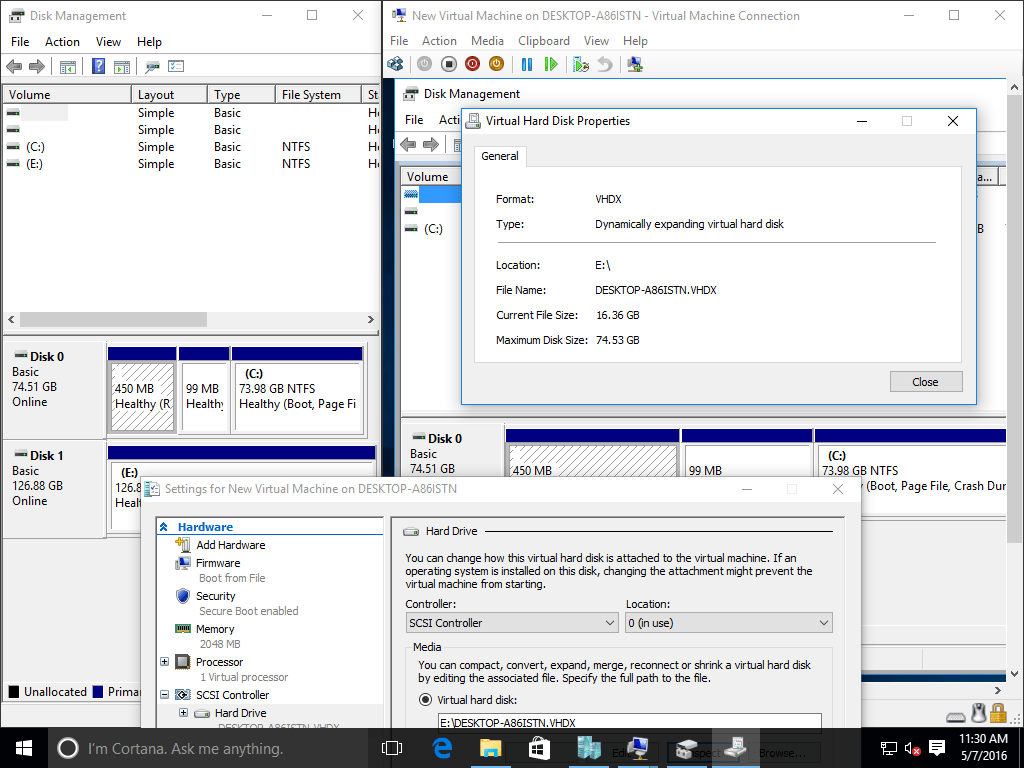Image resolution: width=1024 pixels, height=768 pixels.
Task: Select the 450 MB partition on host Disk 0
Action: (142, 397)
